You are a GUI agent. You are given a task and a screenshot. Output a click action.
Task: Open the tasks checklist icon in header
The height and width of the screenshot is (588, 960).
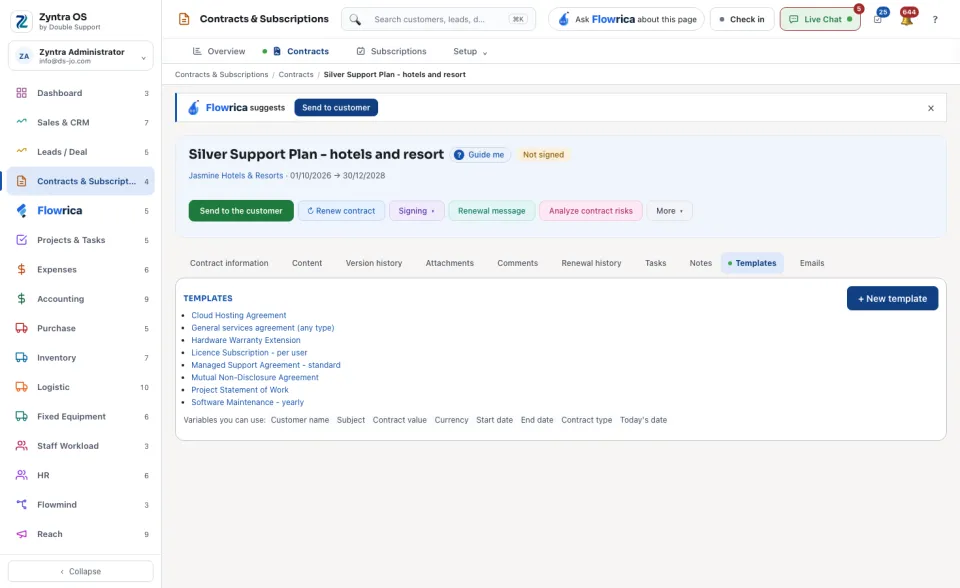tap(878, 19)
